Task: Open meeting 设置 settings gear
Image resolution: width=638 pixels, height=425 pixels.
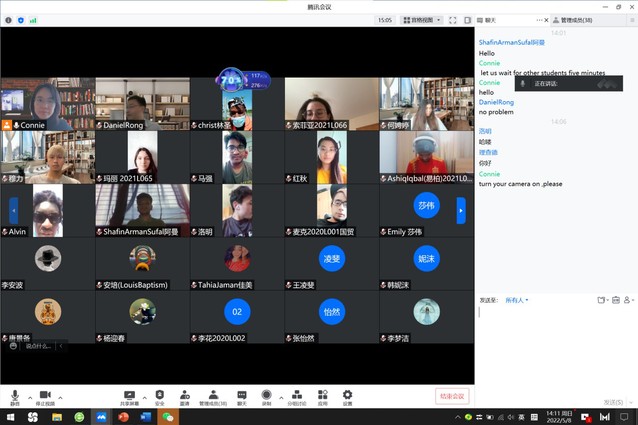Action: coord(347,396)
